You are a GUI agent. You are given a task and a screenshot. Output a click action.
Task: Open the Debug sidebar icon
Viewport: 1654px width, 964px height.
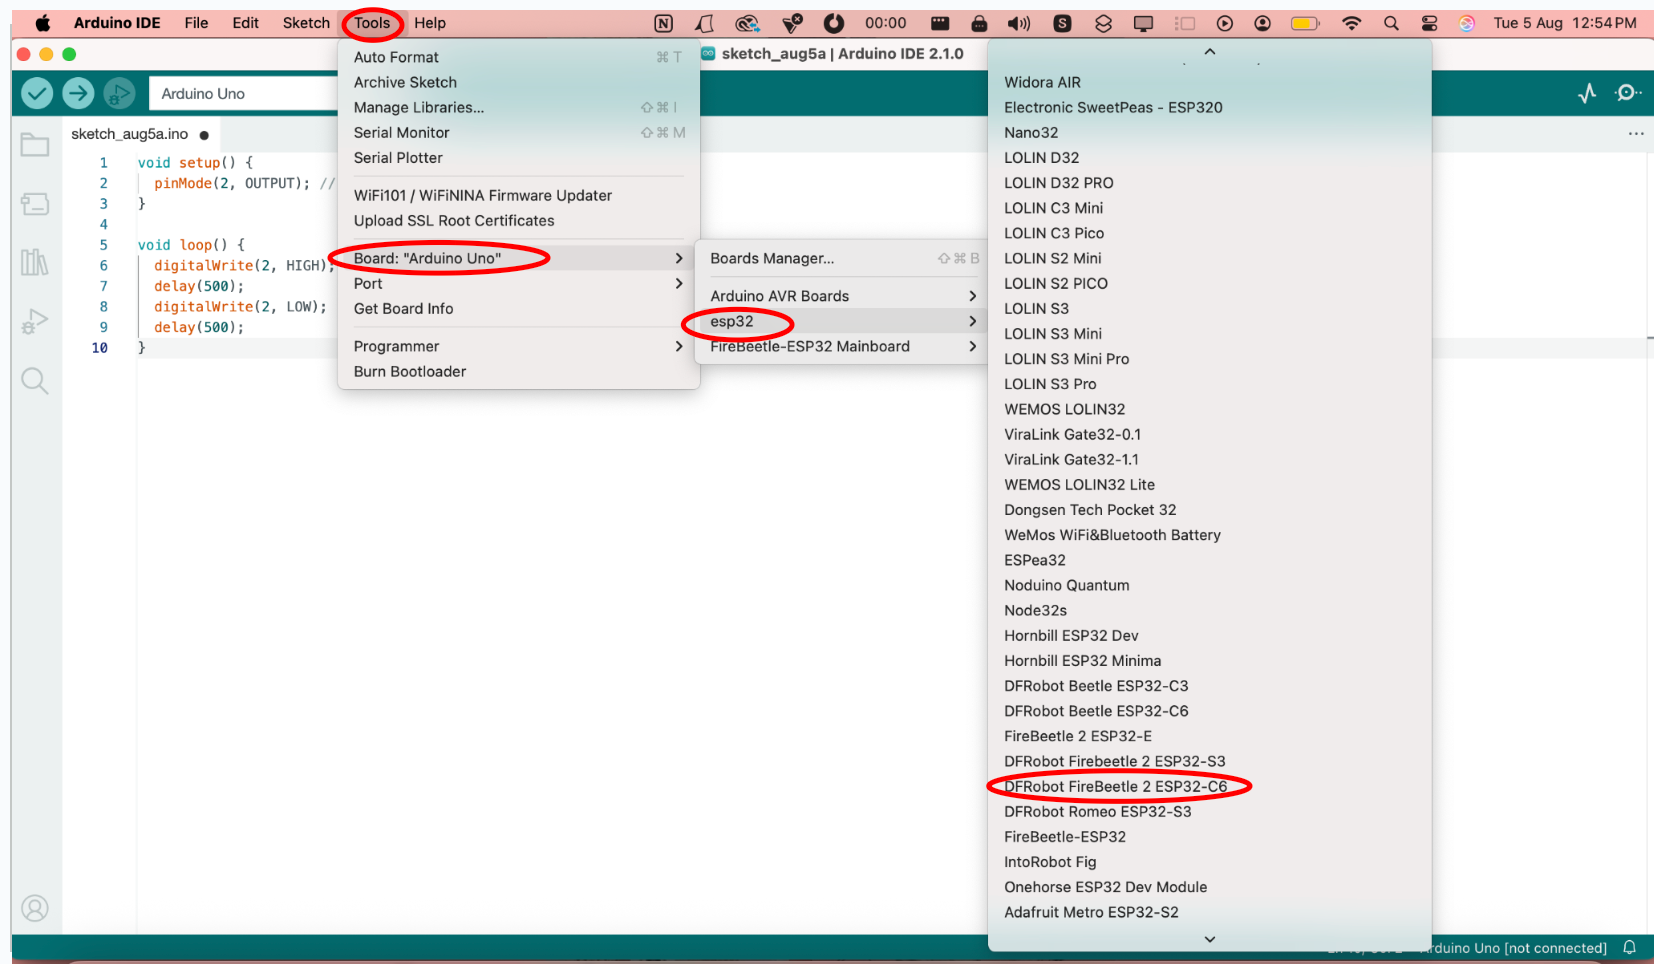(x=35, y=321)
